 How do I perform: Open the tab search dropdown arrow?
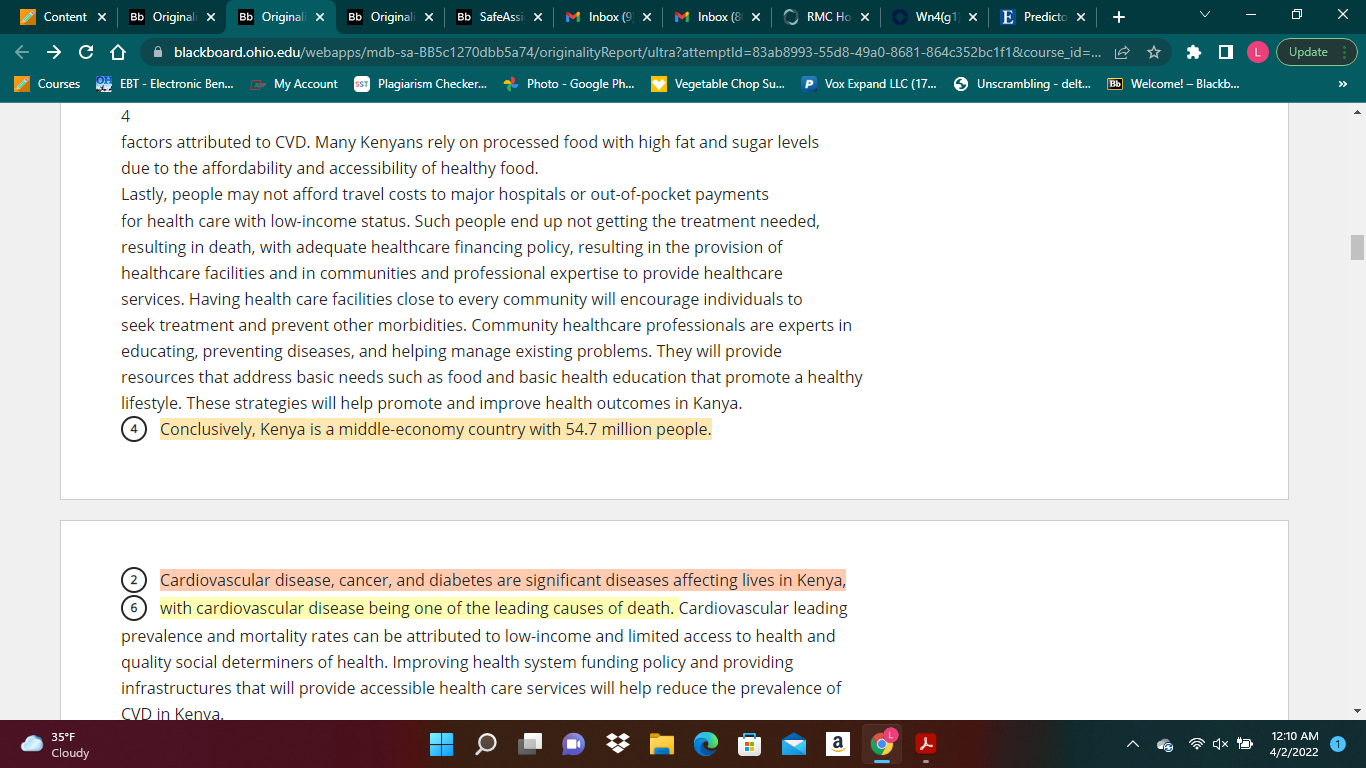[x=1204, y=16]
